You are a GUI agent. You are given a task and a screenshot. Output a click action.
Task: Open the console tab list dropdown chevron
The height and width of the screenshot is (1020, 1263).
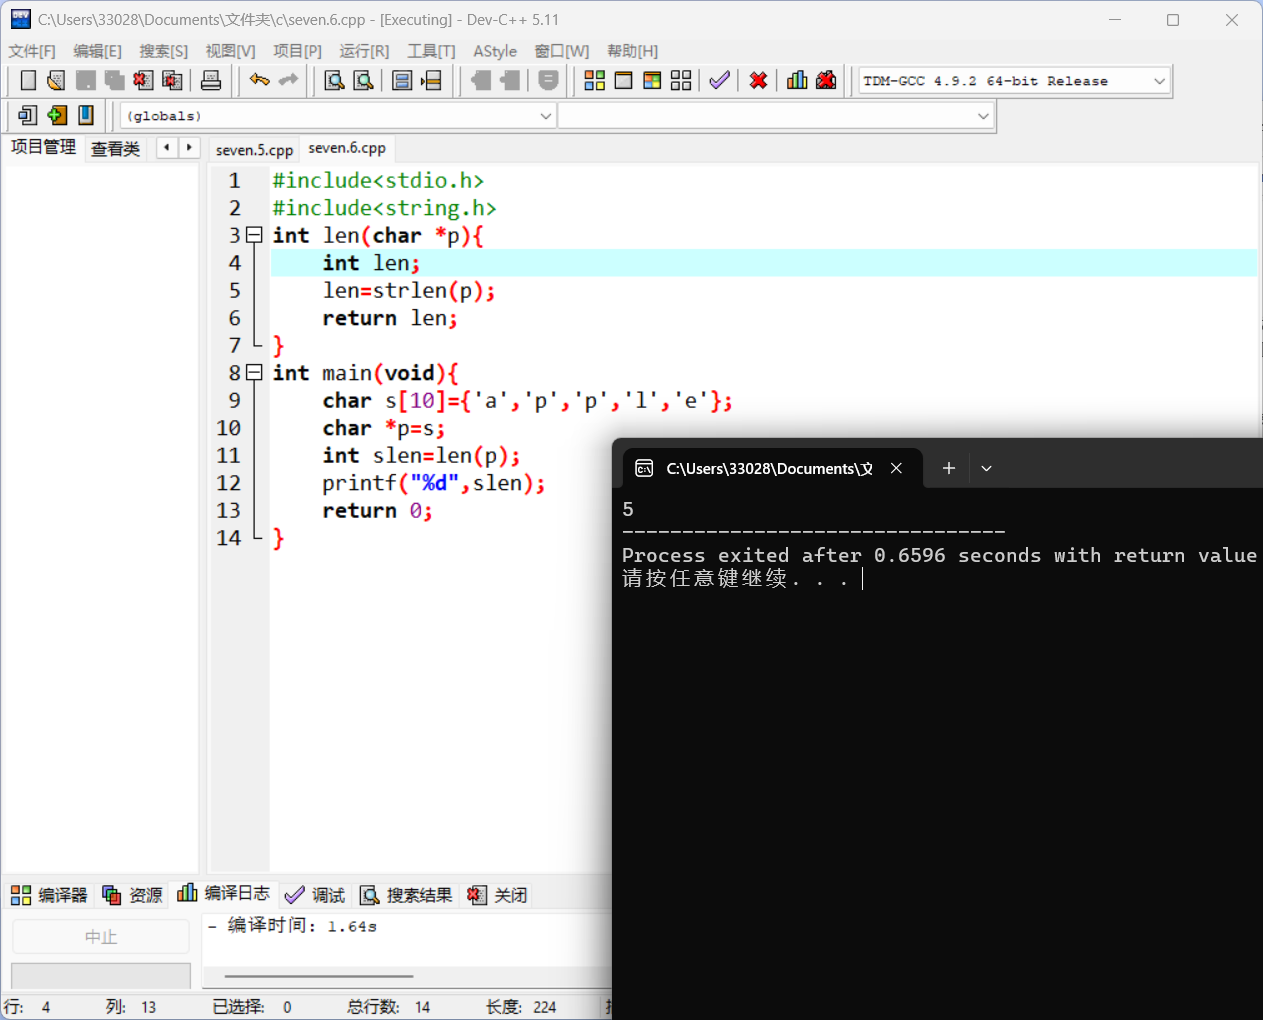986,468
